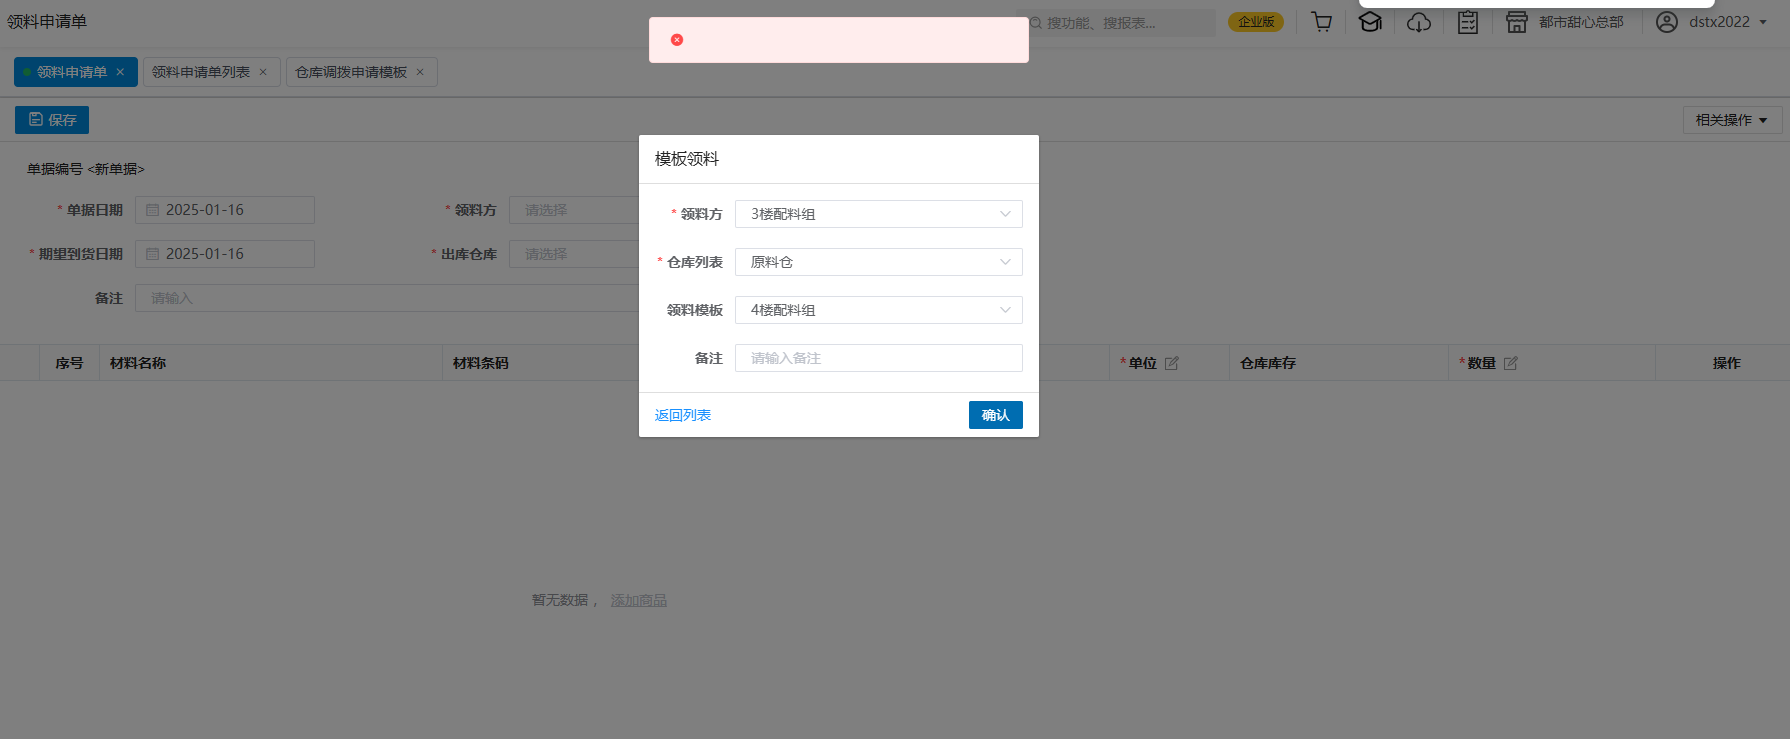
Task: Click the user avatar icon
Action: (x=1666, y=22)
